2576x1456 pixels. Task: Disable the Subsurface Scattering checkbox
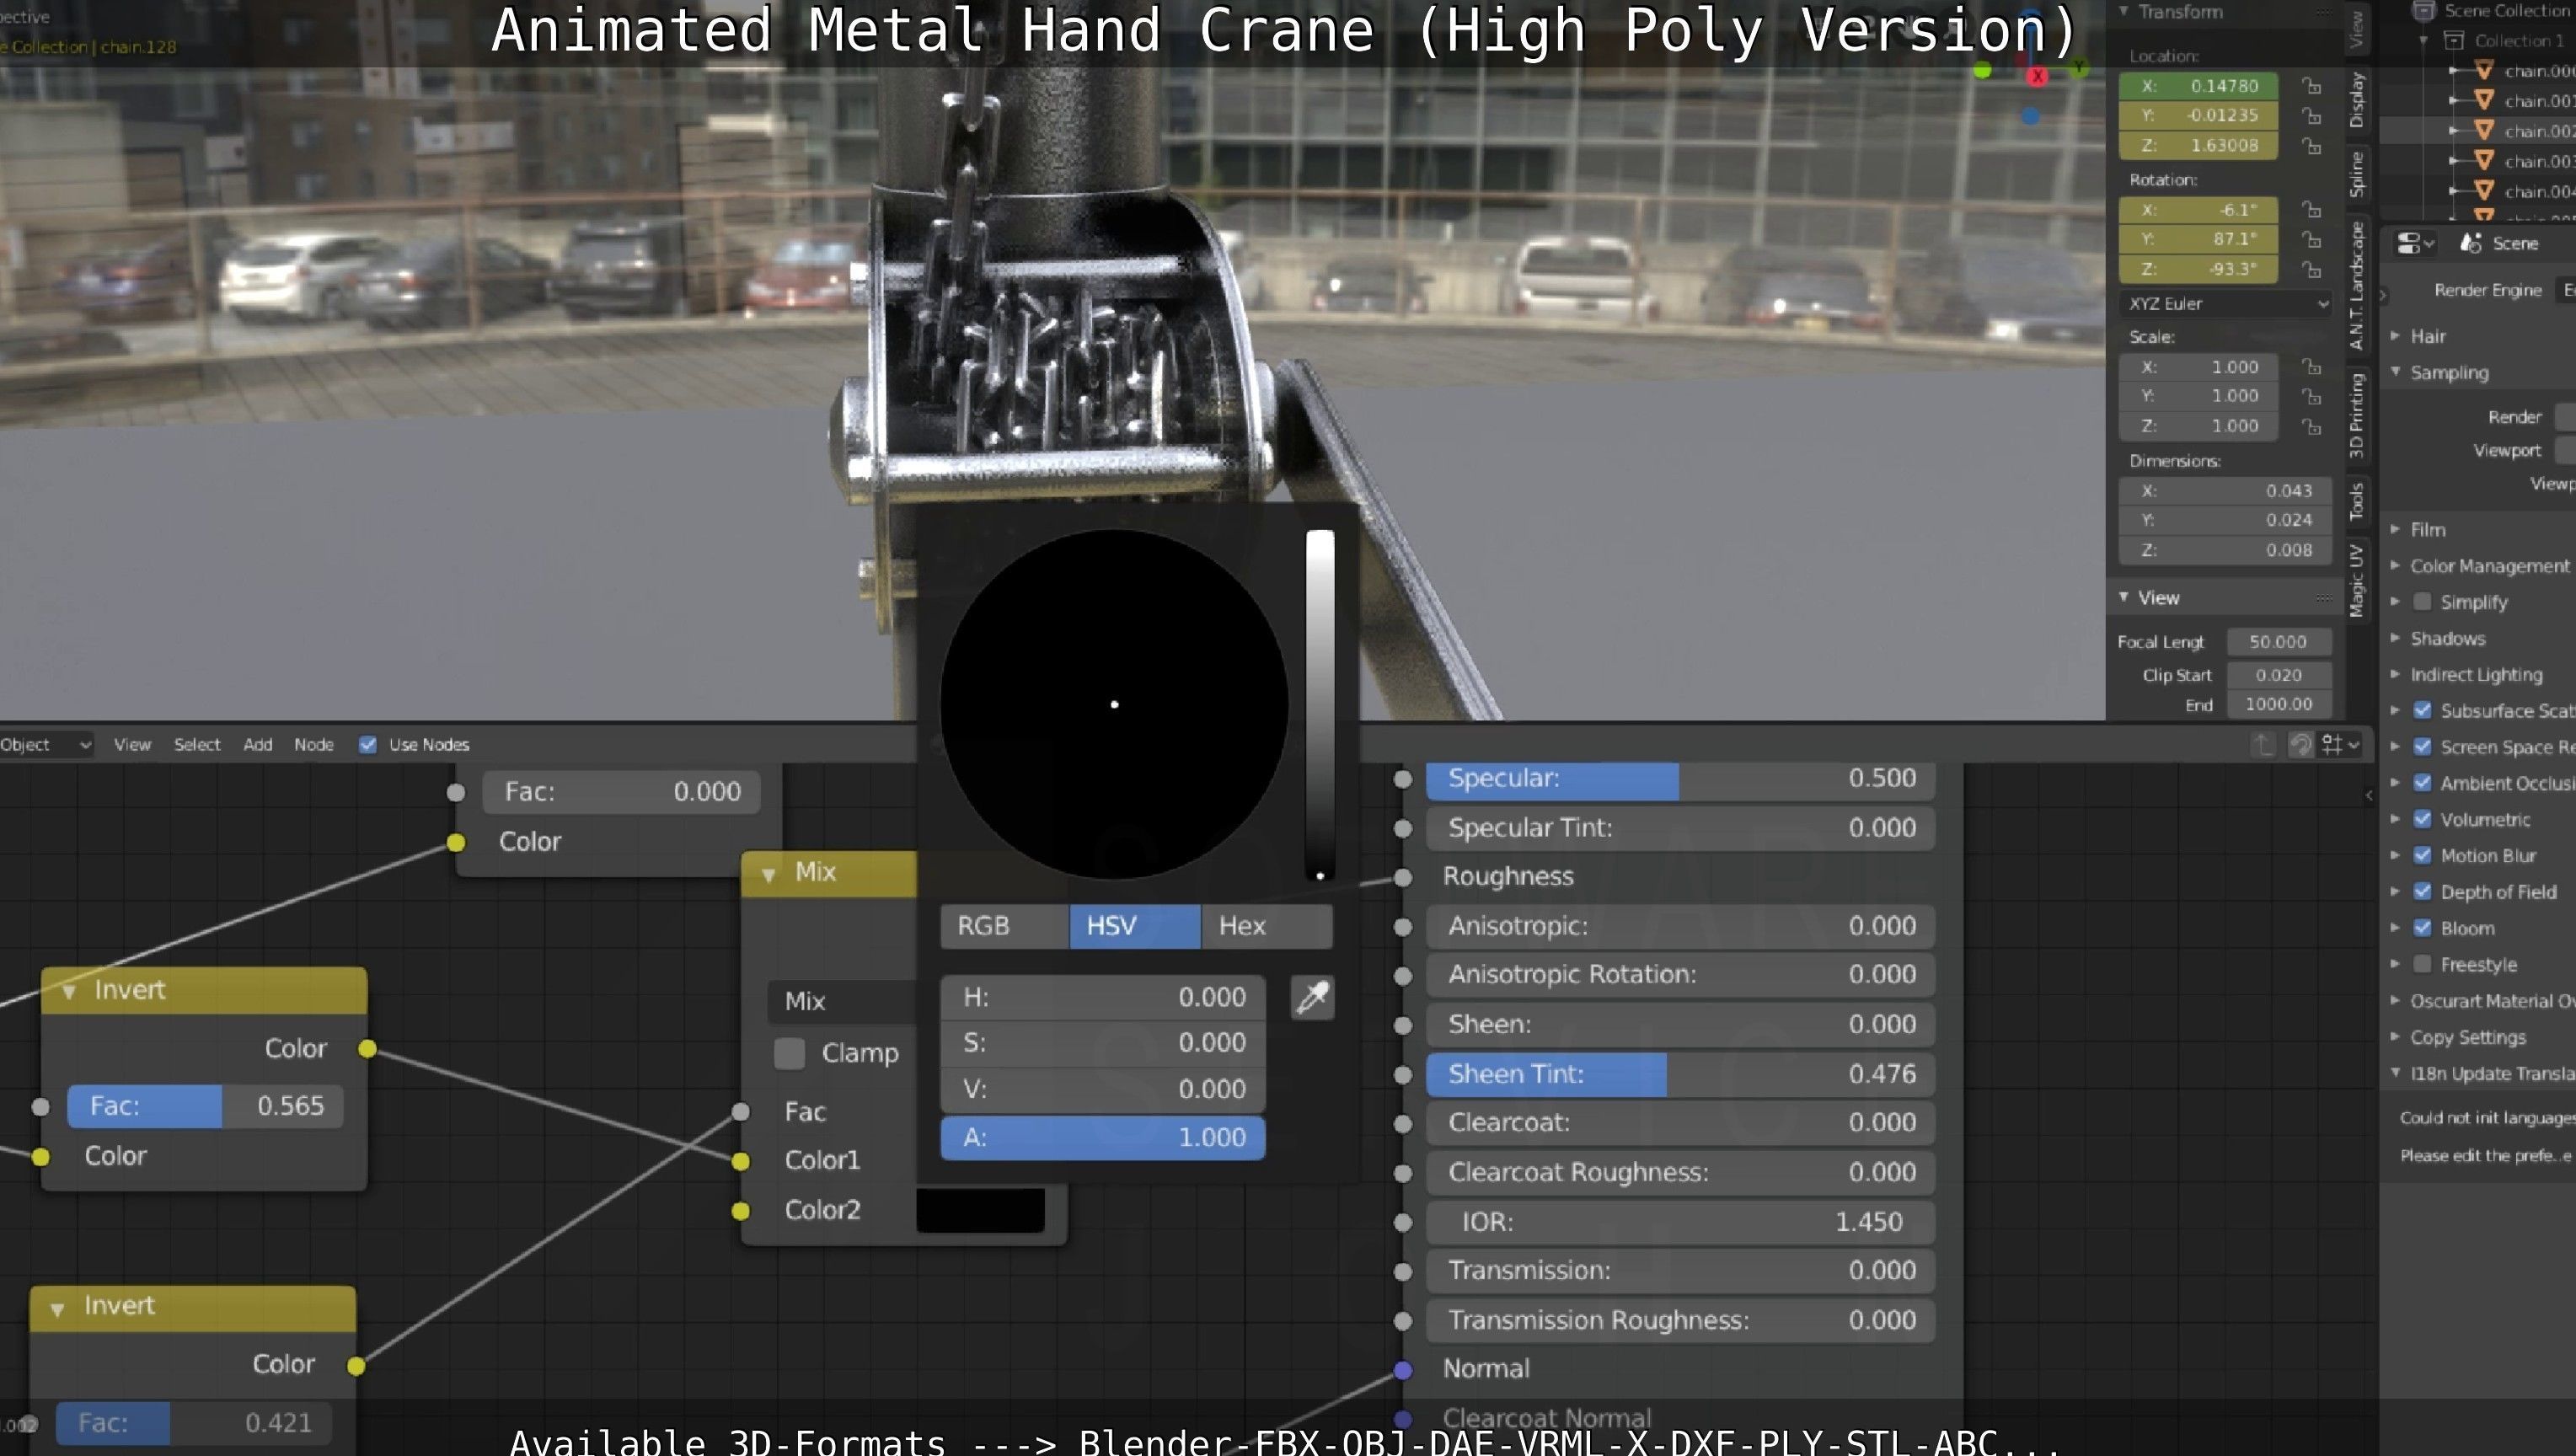click(2422, 710)
